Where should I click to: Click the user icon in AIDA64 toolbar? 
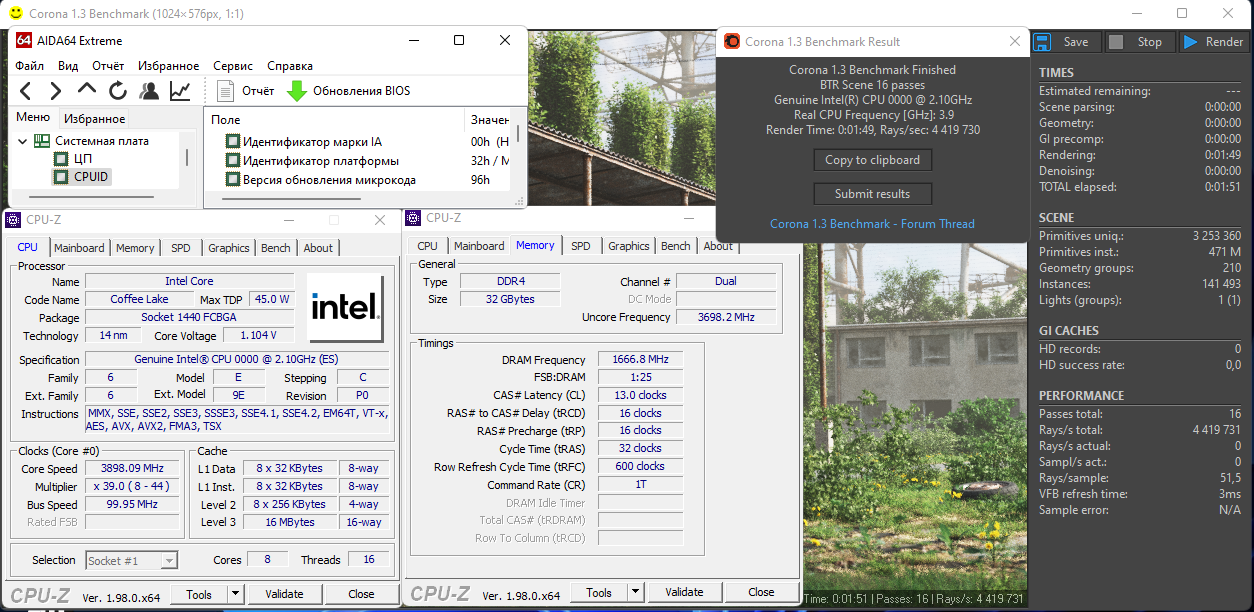click(149, 91)
